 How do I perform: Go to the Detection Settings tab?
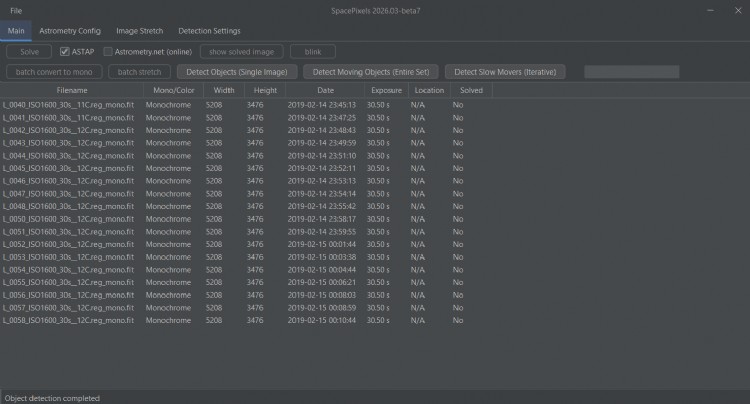coord(209,31)
